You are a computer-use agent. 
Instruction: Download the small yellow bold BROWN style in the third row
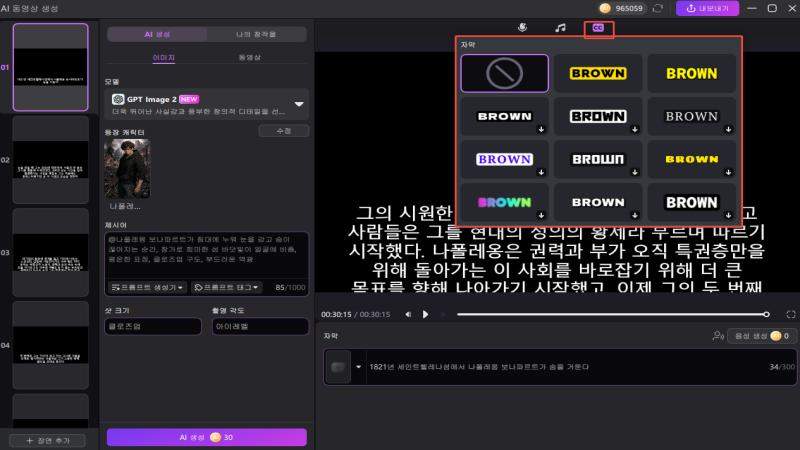pos(728,172)
